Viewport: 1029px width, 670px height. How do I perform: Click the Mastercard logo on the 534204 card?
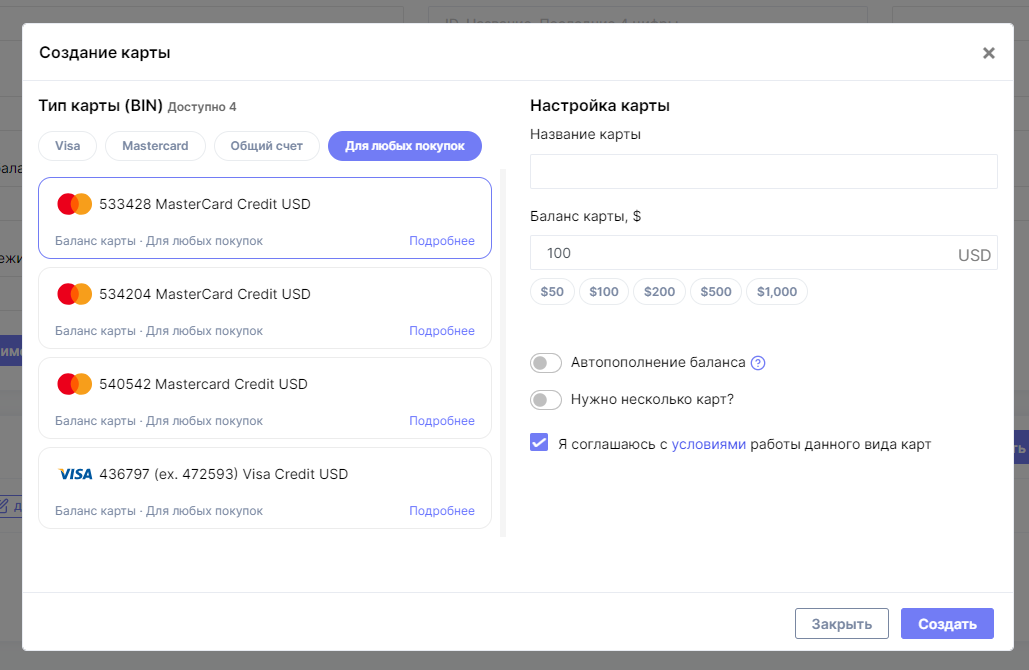tap(75, 294)
